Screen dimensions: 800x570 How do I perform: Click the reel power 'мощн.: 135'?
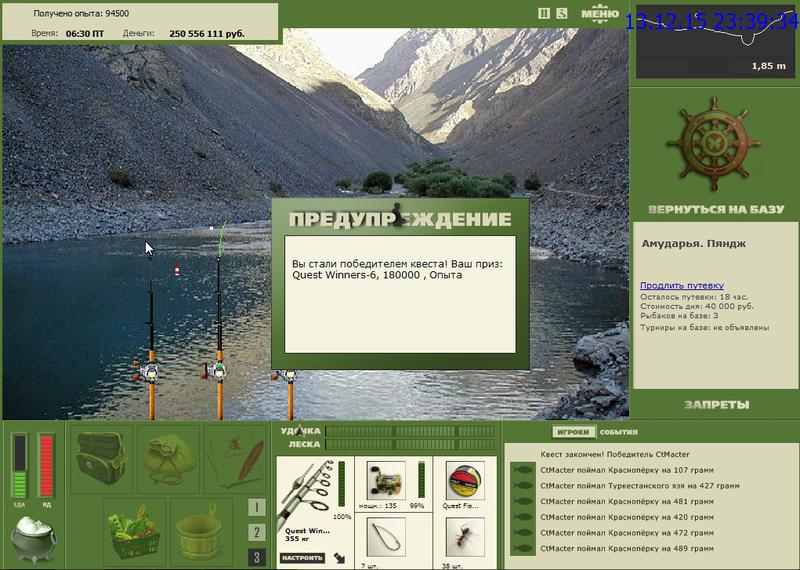(x=378, y=506)
